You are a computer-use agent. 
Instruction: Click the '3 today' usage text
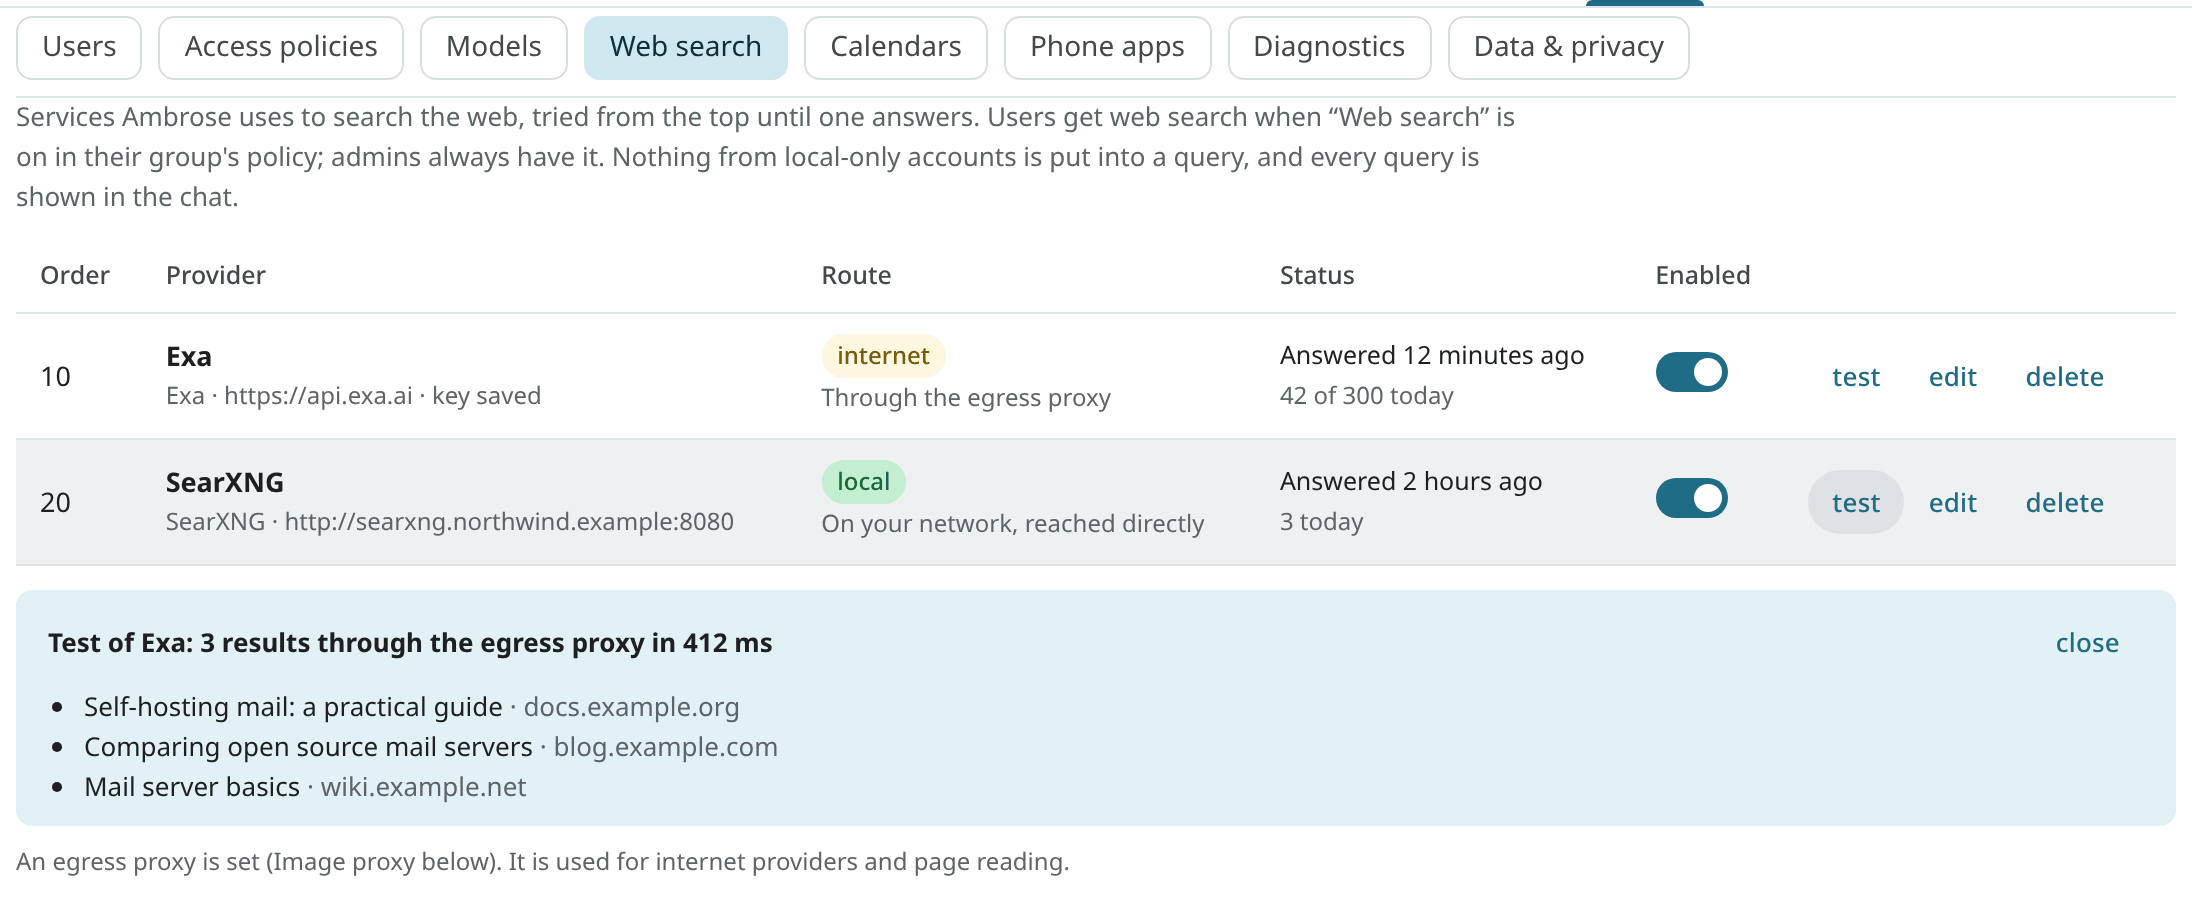click(1321, 522)
